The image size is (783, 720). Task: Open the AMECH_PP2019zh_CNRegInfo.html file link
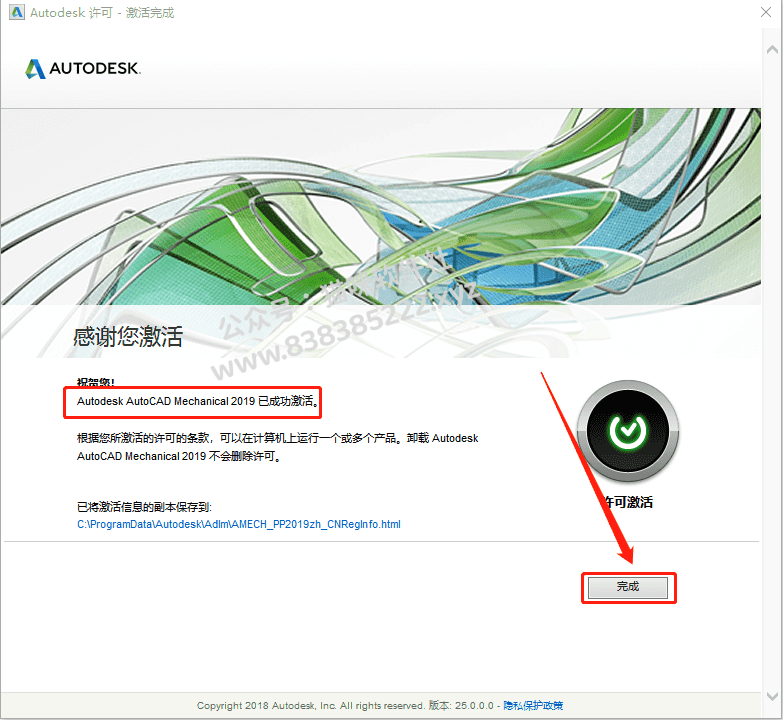[239, 524]
